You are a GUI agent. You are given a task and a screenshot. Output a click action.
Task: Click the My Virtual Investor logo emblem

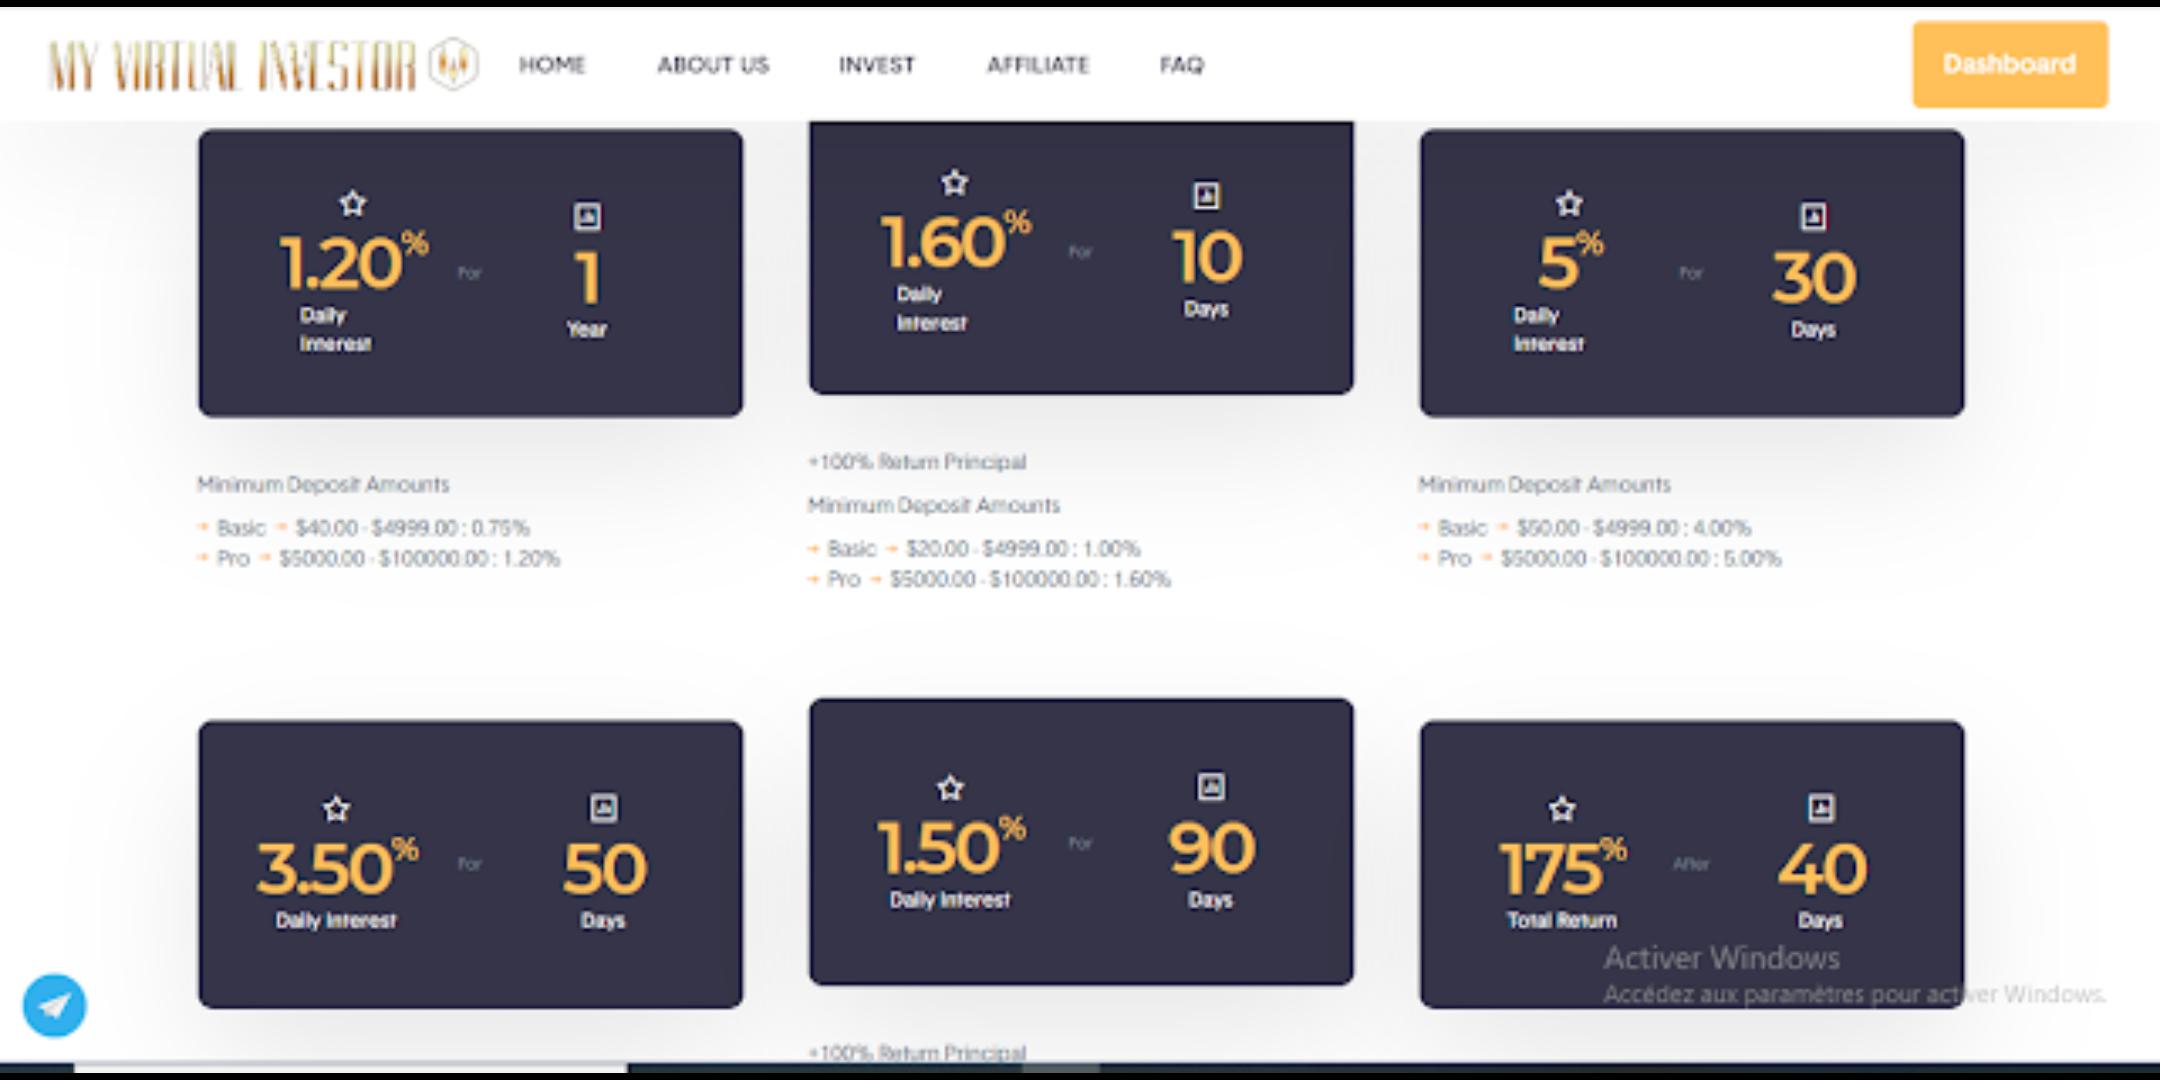453,64
